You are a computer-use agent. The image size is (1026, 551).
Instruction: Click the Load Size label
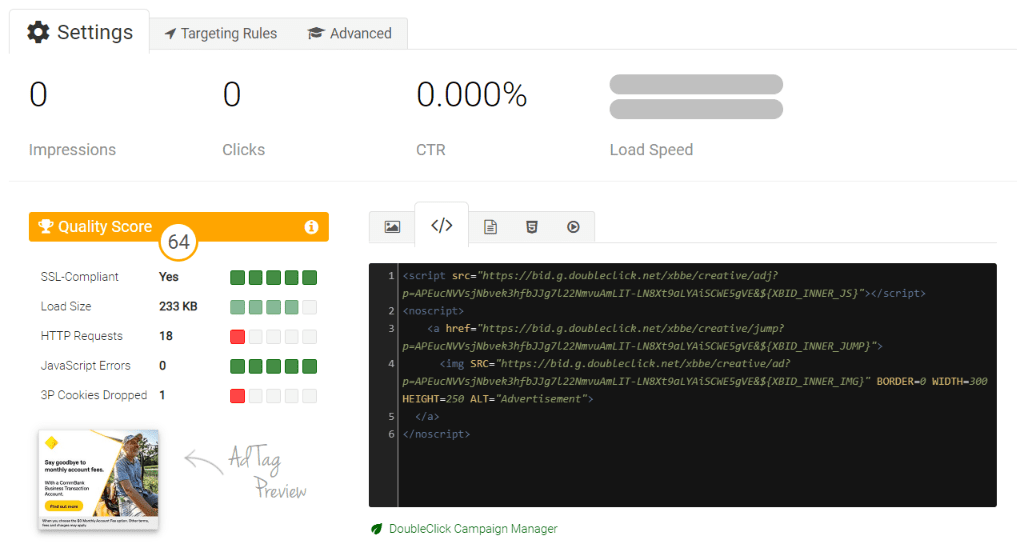[66, 306]
